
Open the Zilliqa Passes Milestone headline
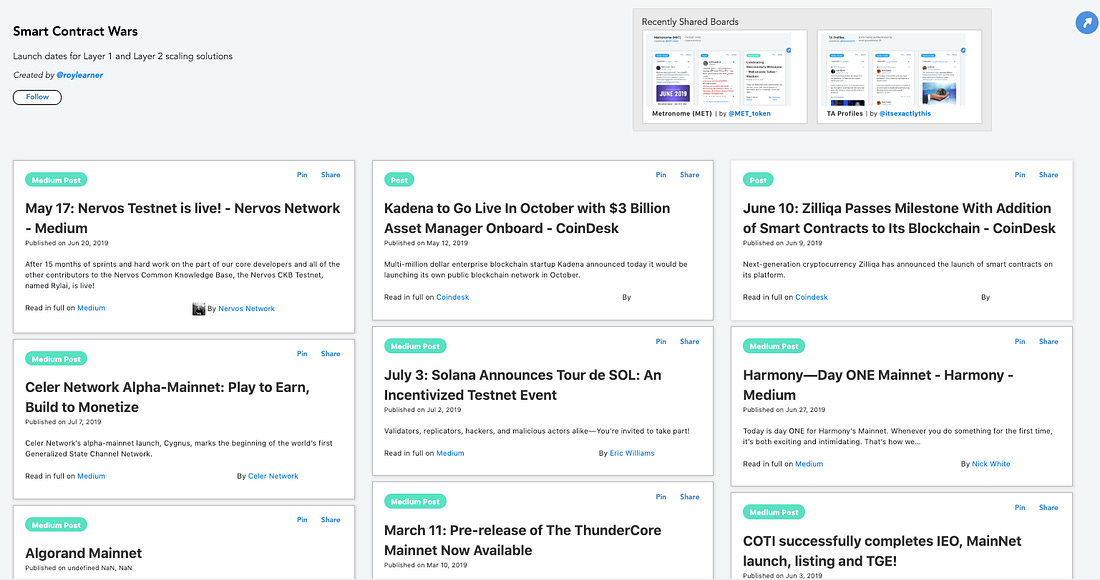pyautogui.click(x=899, y=218)
